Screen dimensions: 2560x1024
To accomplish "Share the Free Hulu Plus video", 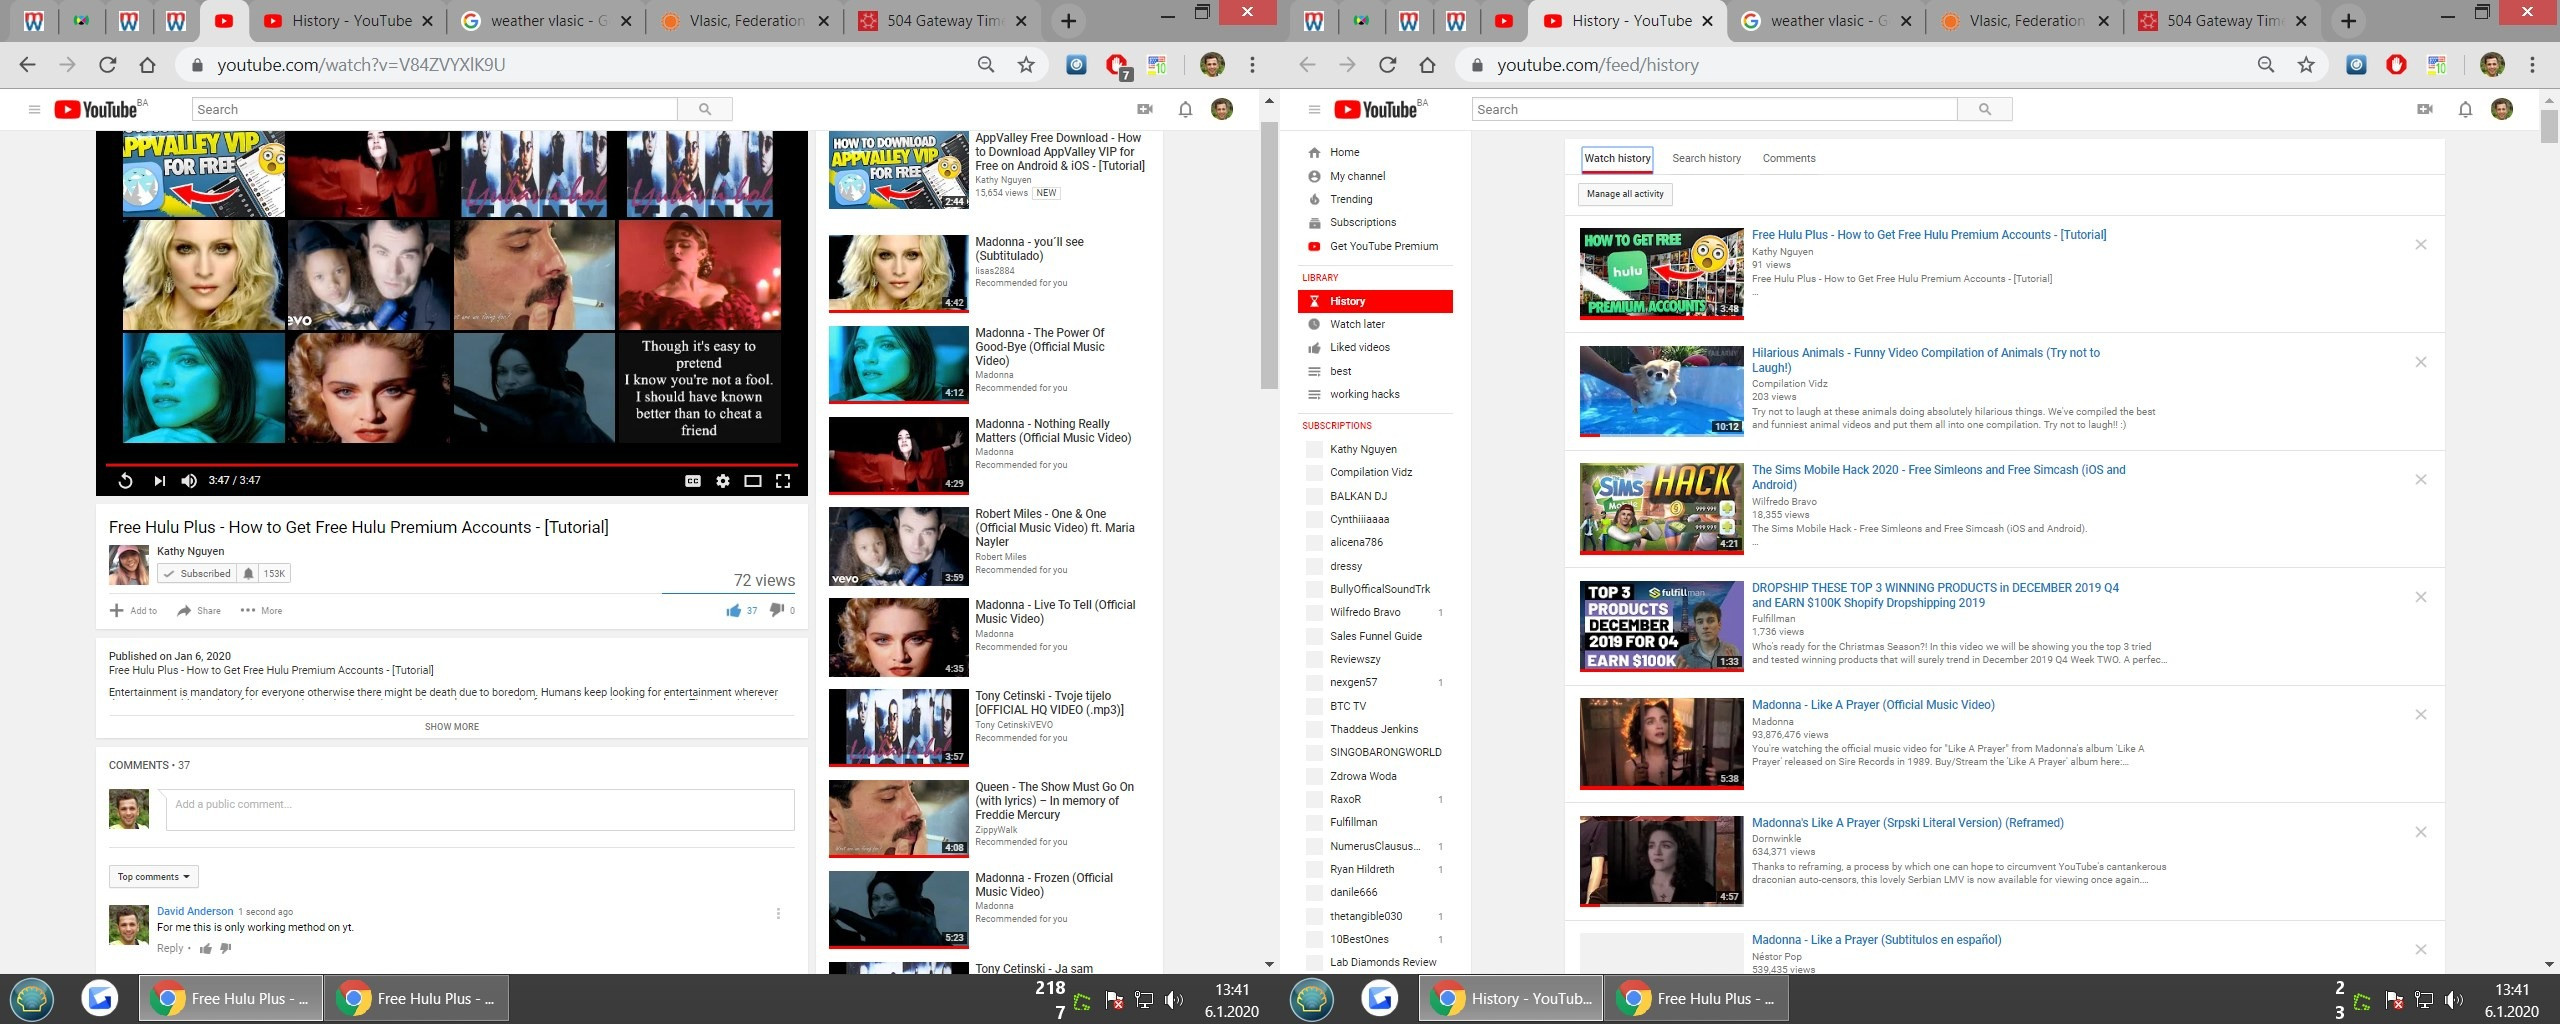I will click(x=199, y=610).
